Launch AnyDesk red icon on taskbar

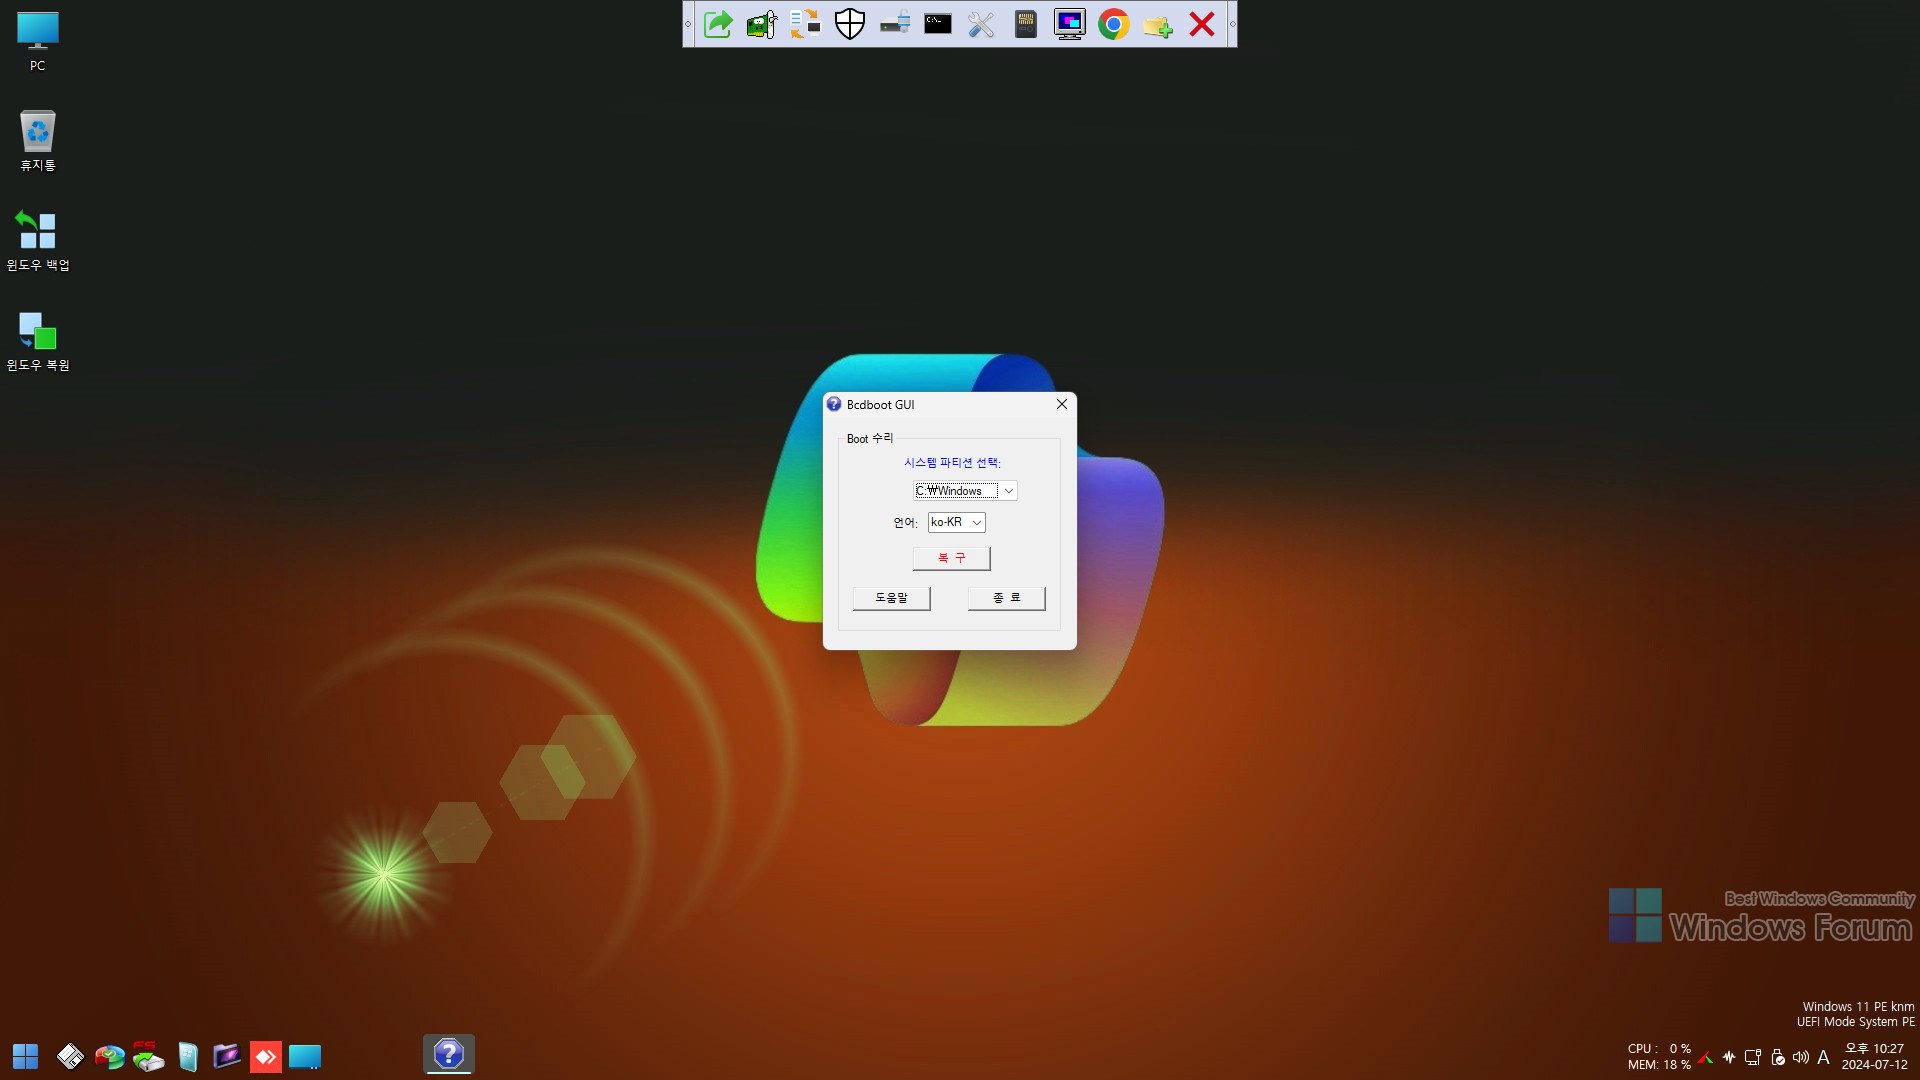(x=266, y=1056)
